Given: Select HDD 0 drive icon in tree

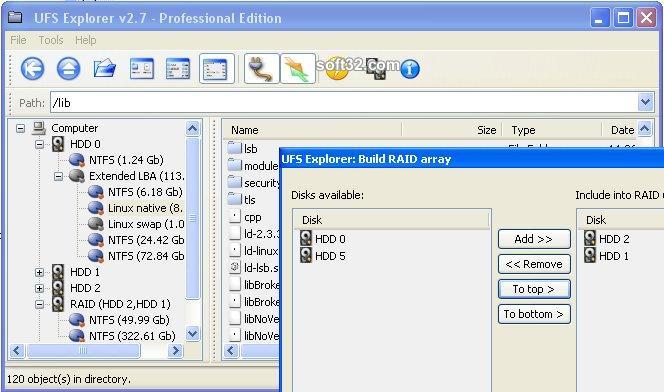Looking at the screenshot, I should [58, 144].
